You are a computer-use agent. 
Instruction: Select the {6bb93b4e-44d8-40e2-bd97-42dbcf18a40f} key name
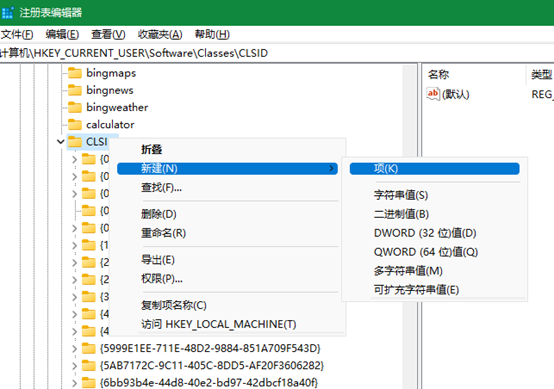(x=209, y=383)
